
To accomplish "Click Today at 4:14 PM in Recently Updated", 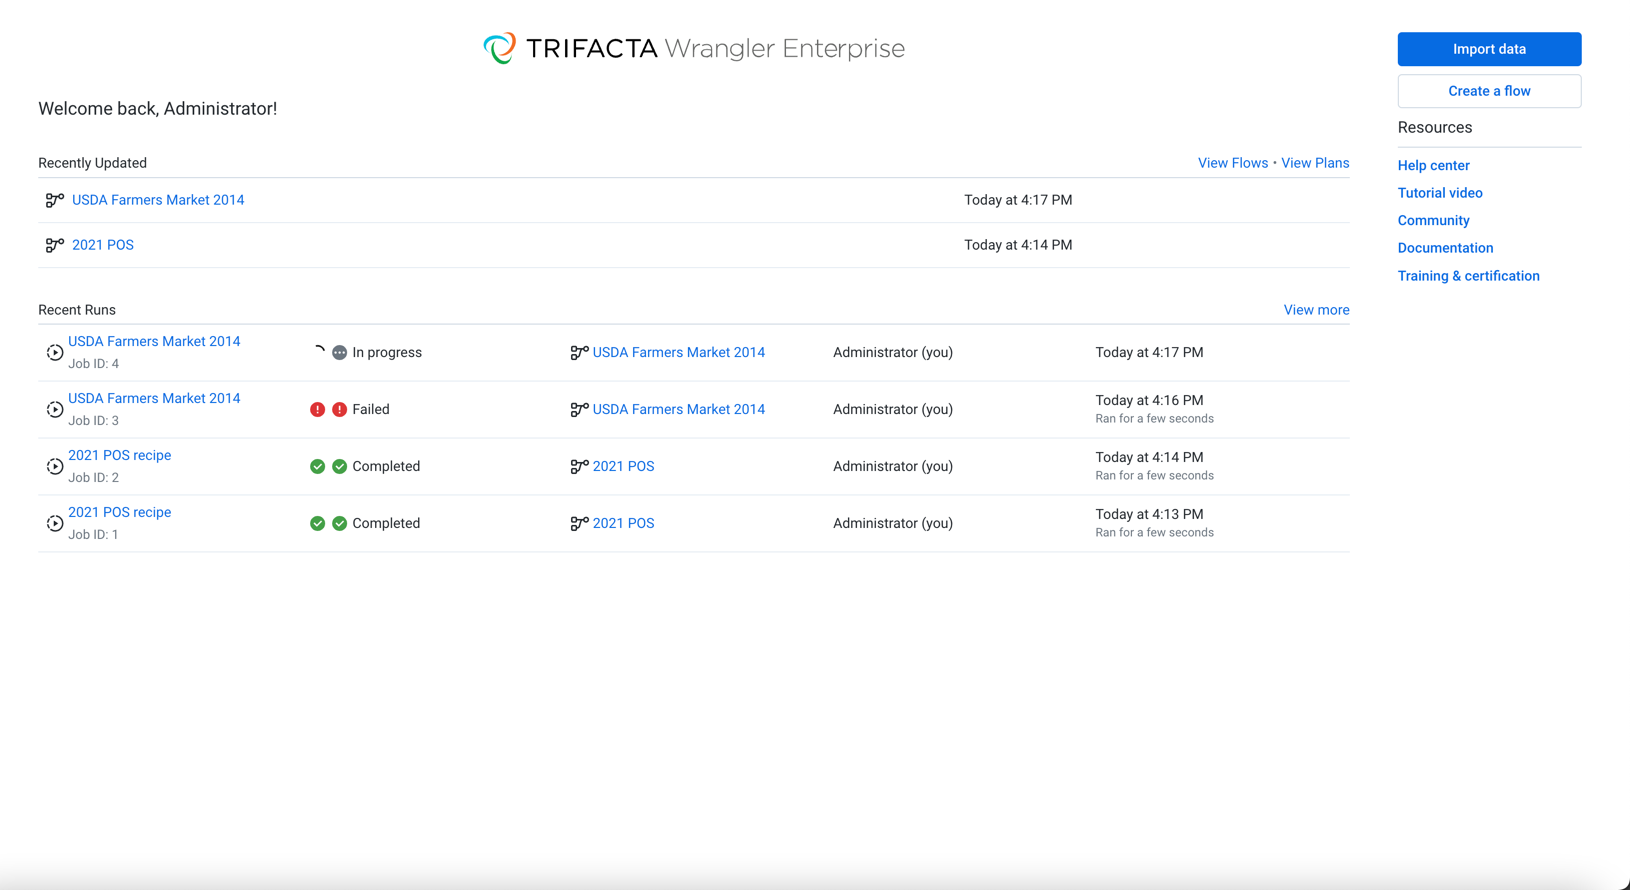I will [x=1018, y=245].
